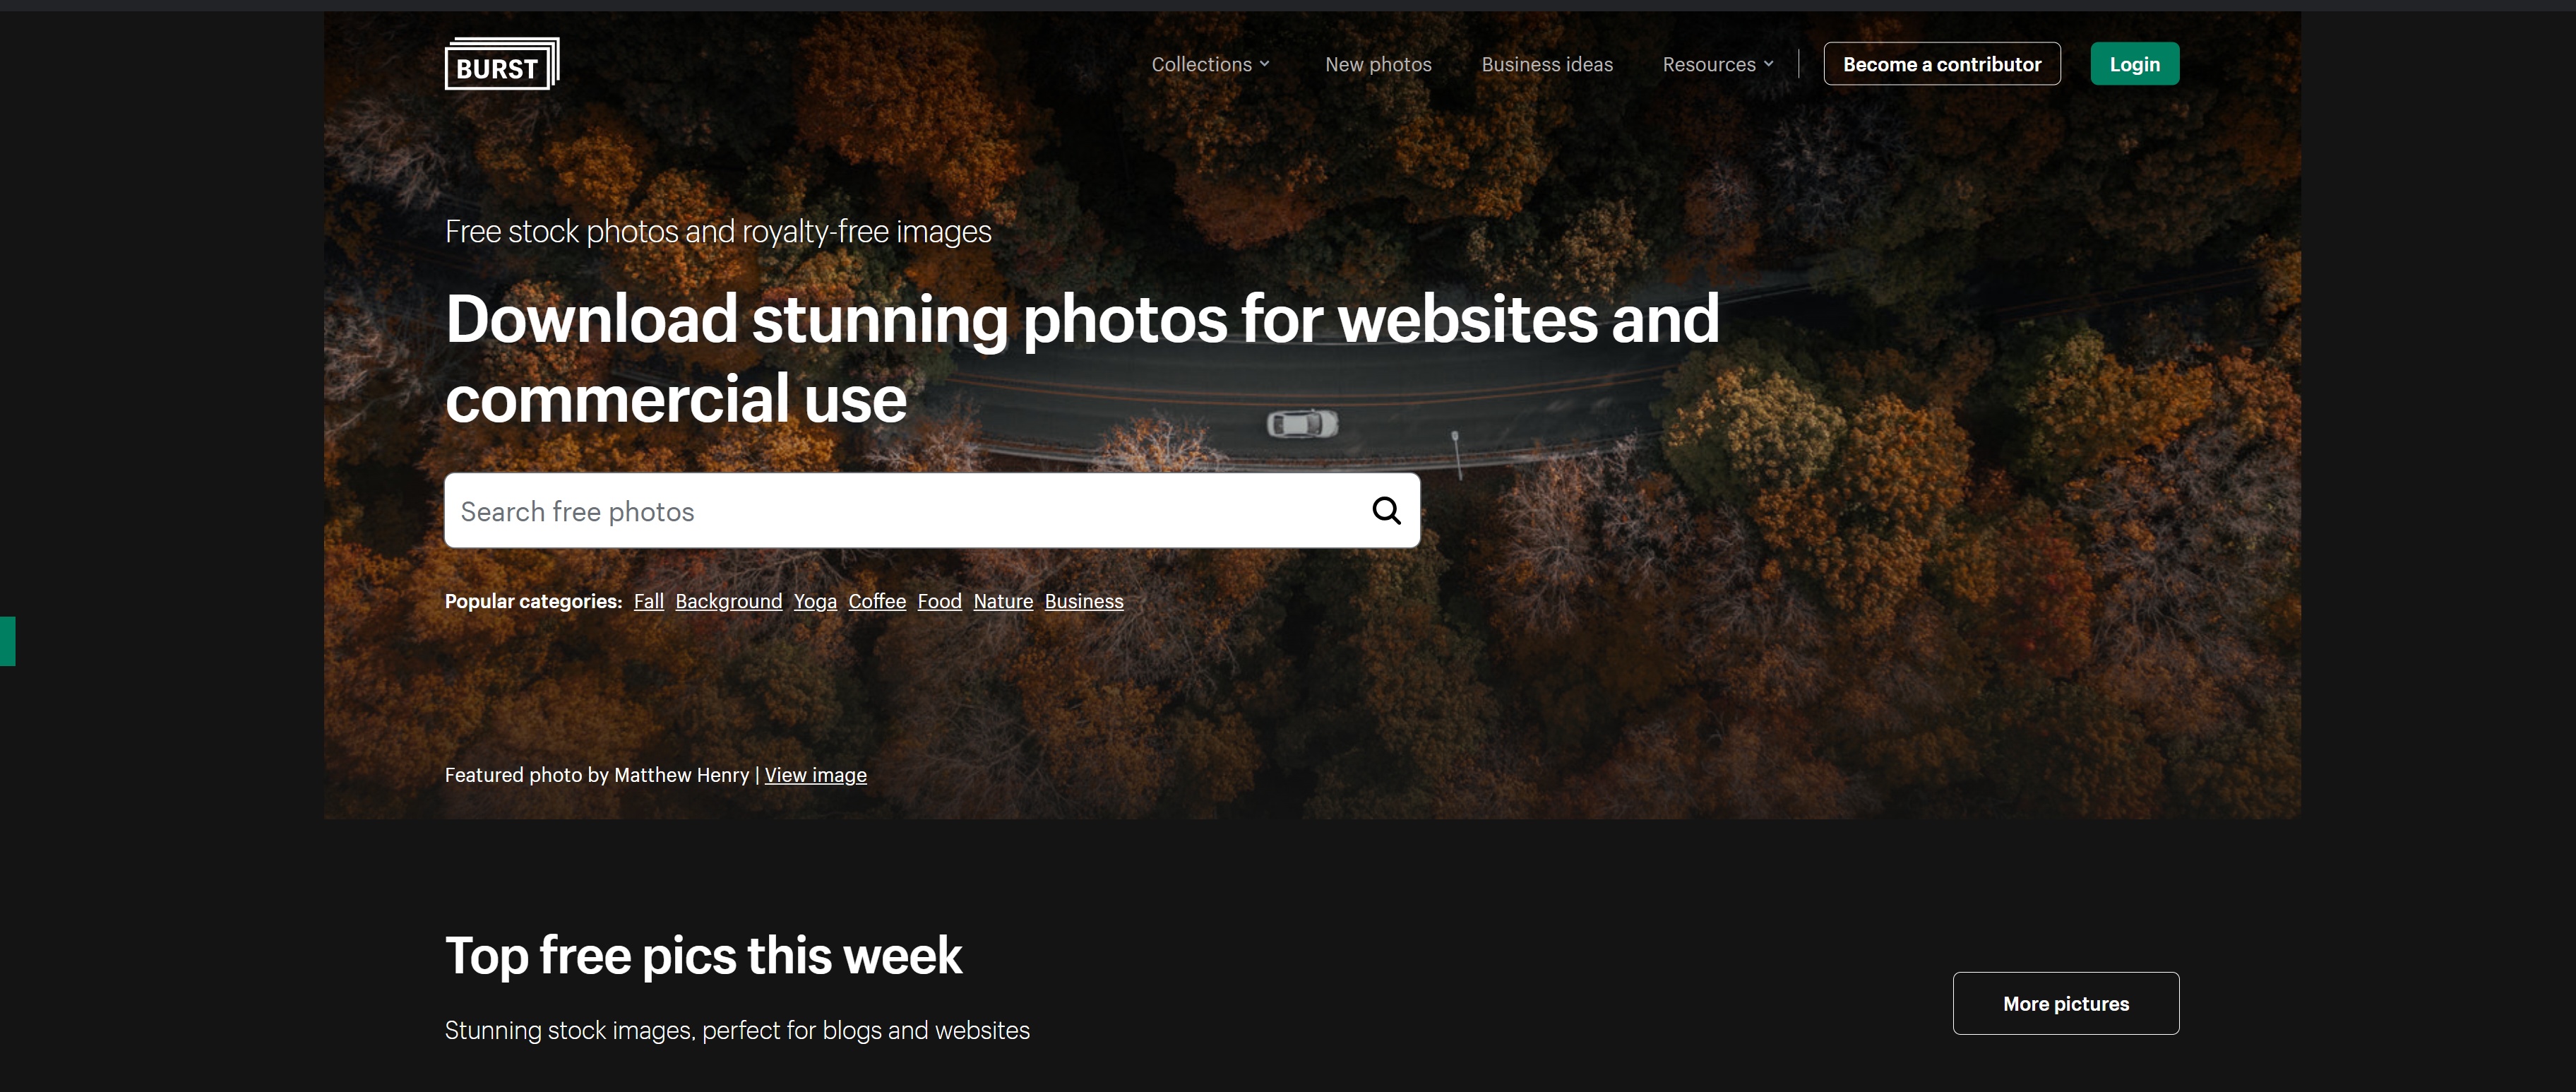Browse the Nature category link
The image size is (2576, 1092).
point(1003,601)
